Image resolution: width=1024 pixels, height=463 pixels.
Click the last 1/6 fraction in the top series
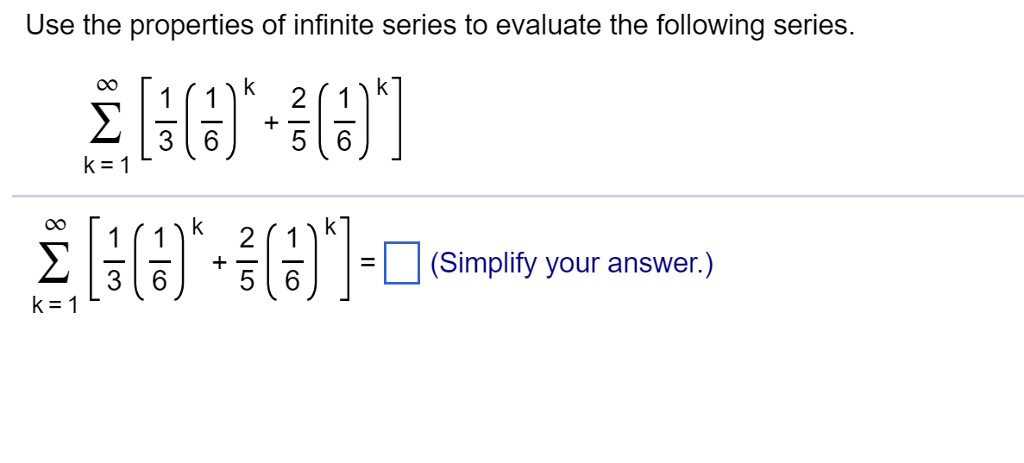pyautogui.click(x=345, y=122)
